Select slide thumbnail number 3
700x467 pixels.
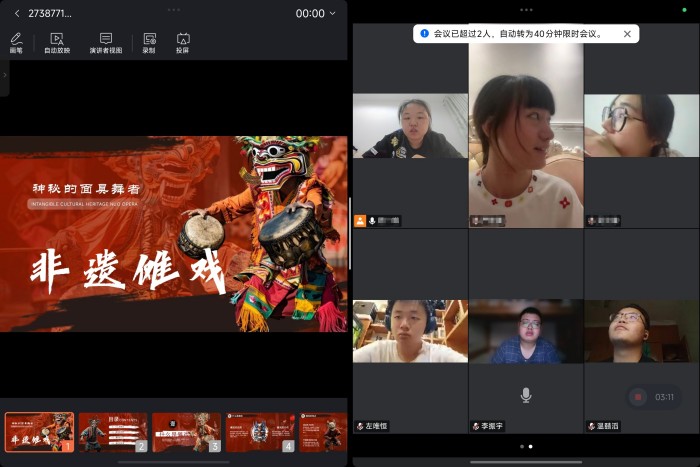point(186,432)
